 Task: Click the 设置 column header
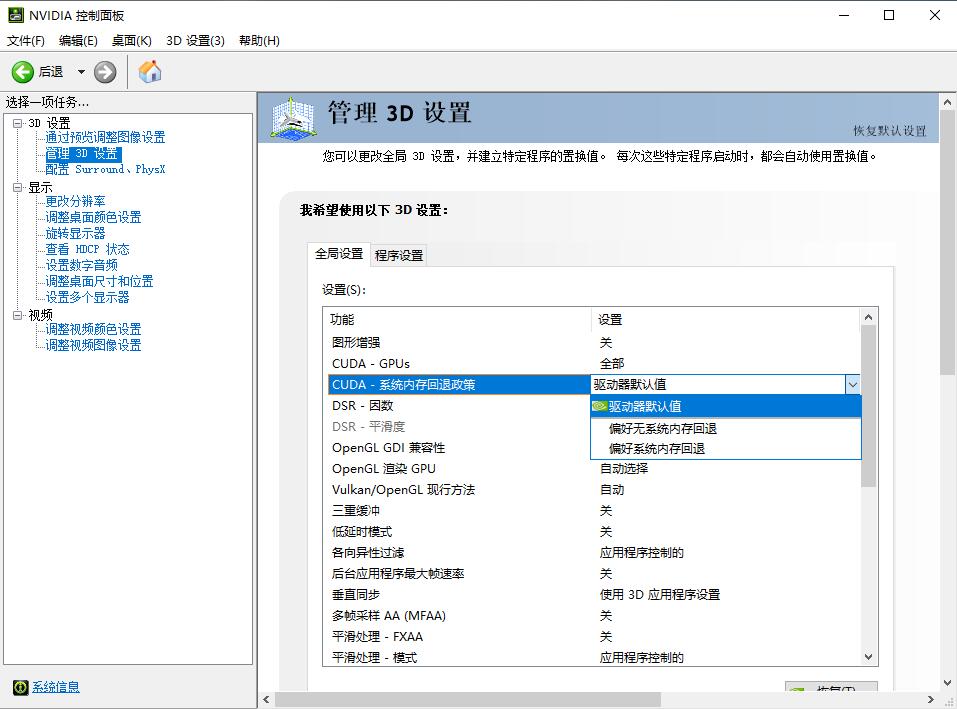726,320
